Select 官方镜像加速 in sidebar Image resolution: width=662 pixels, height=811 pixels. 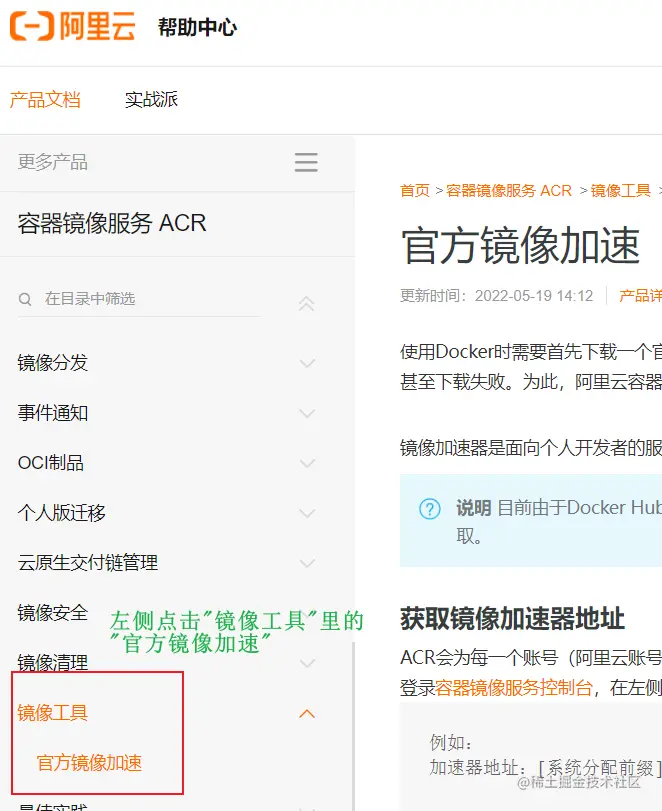(x=89, y=763)
